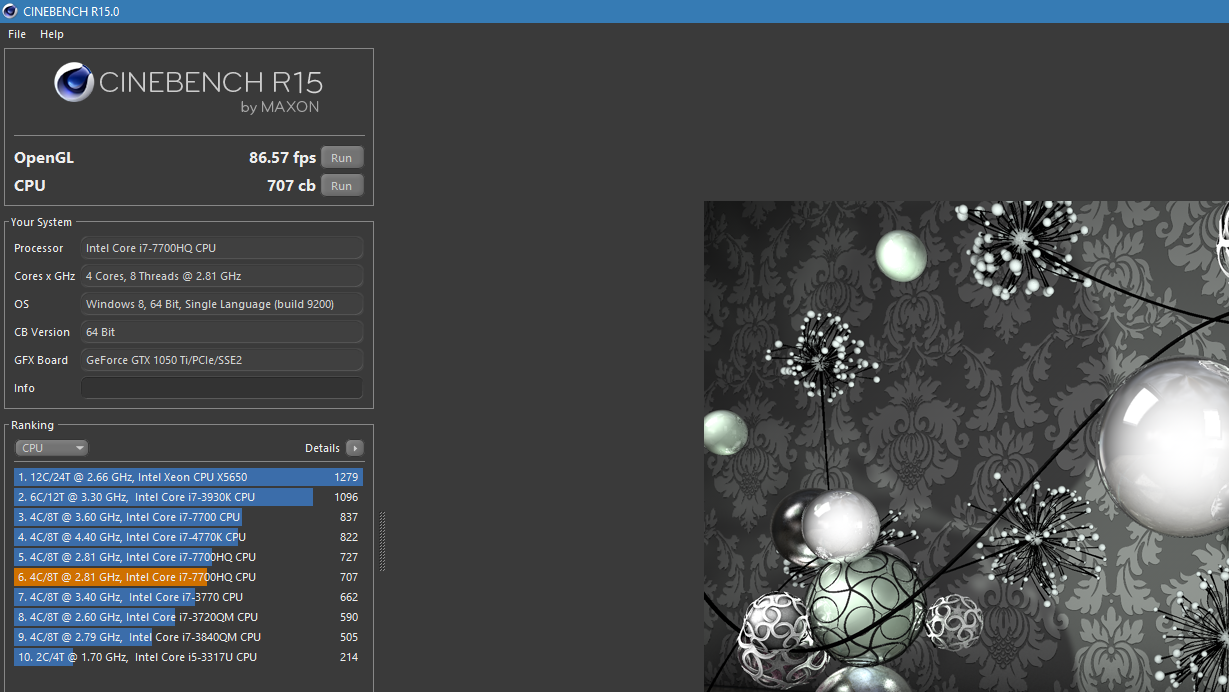
Task: Select the Core i7-3930K ranking entry
Action: coord(188,497)
